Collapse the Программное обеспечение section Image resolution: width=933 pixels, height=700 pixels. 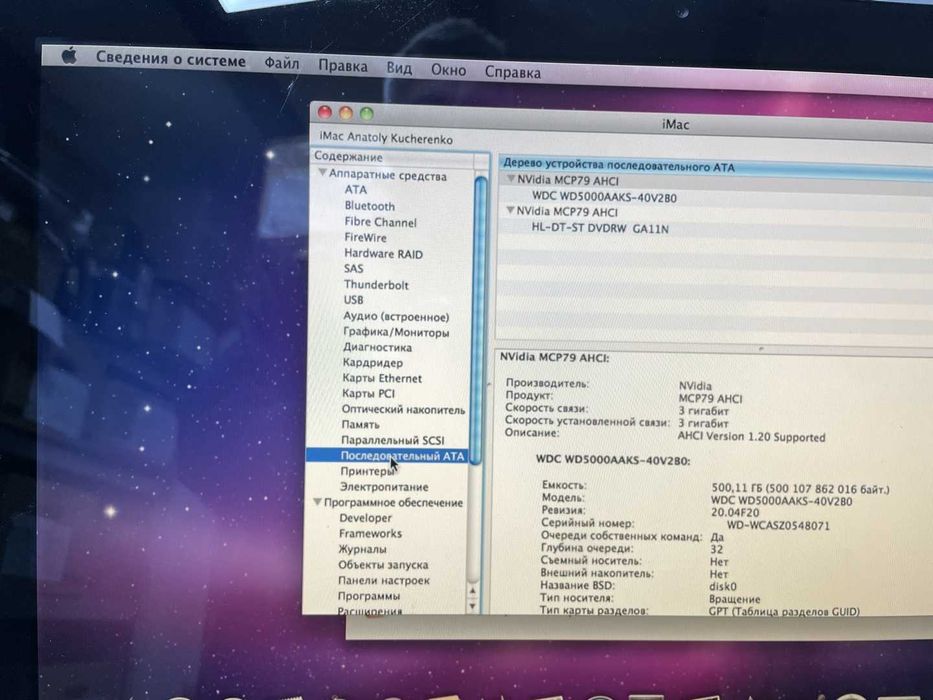click(x=318, y=502)
